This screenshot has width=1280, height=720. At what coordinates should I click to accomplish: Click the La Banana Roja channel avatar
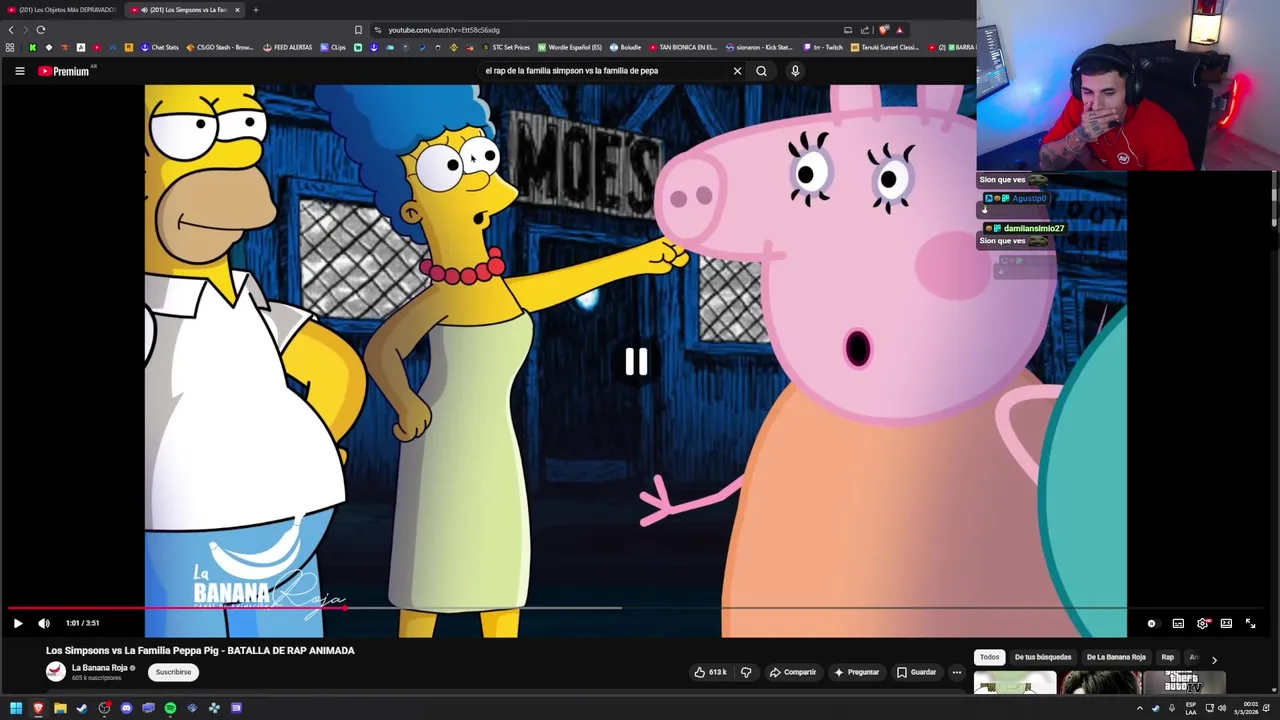[56, 672]
